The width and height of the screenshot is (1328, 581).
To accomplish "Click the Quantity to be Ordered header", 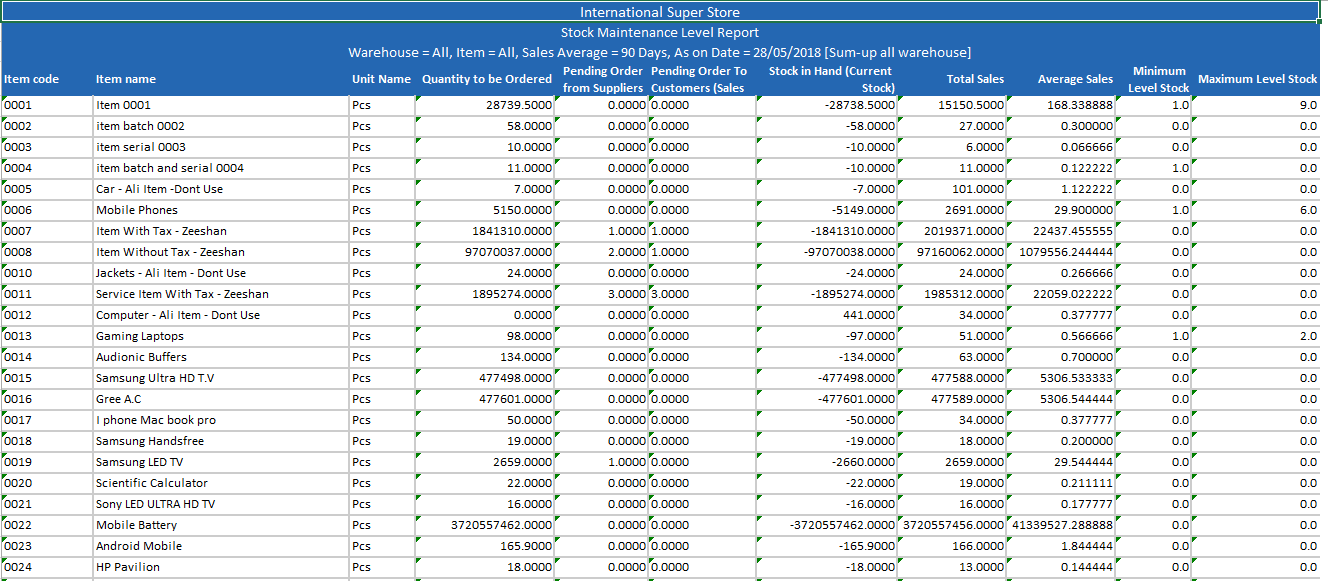I will (486, 79).
